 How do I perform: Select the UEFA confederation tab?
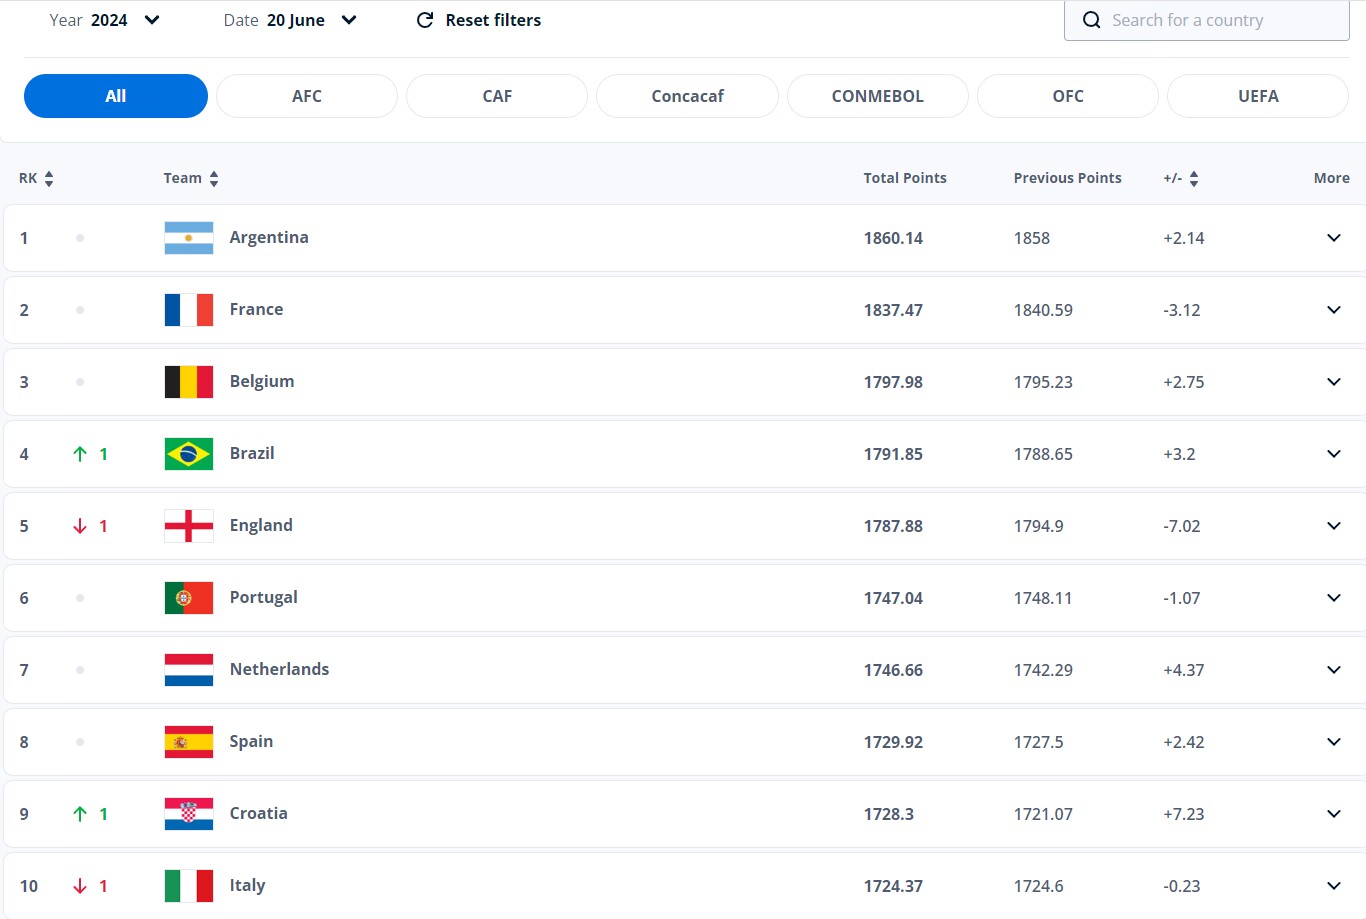tap(1257, 96)
